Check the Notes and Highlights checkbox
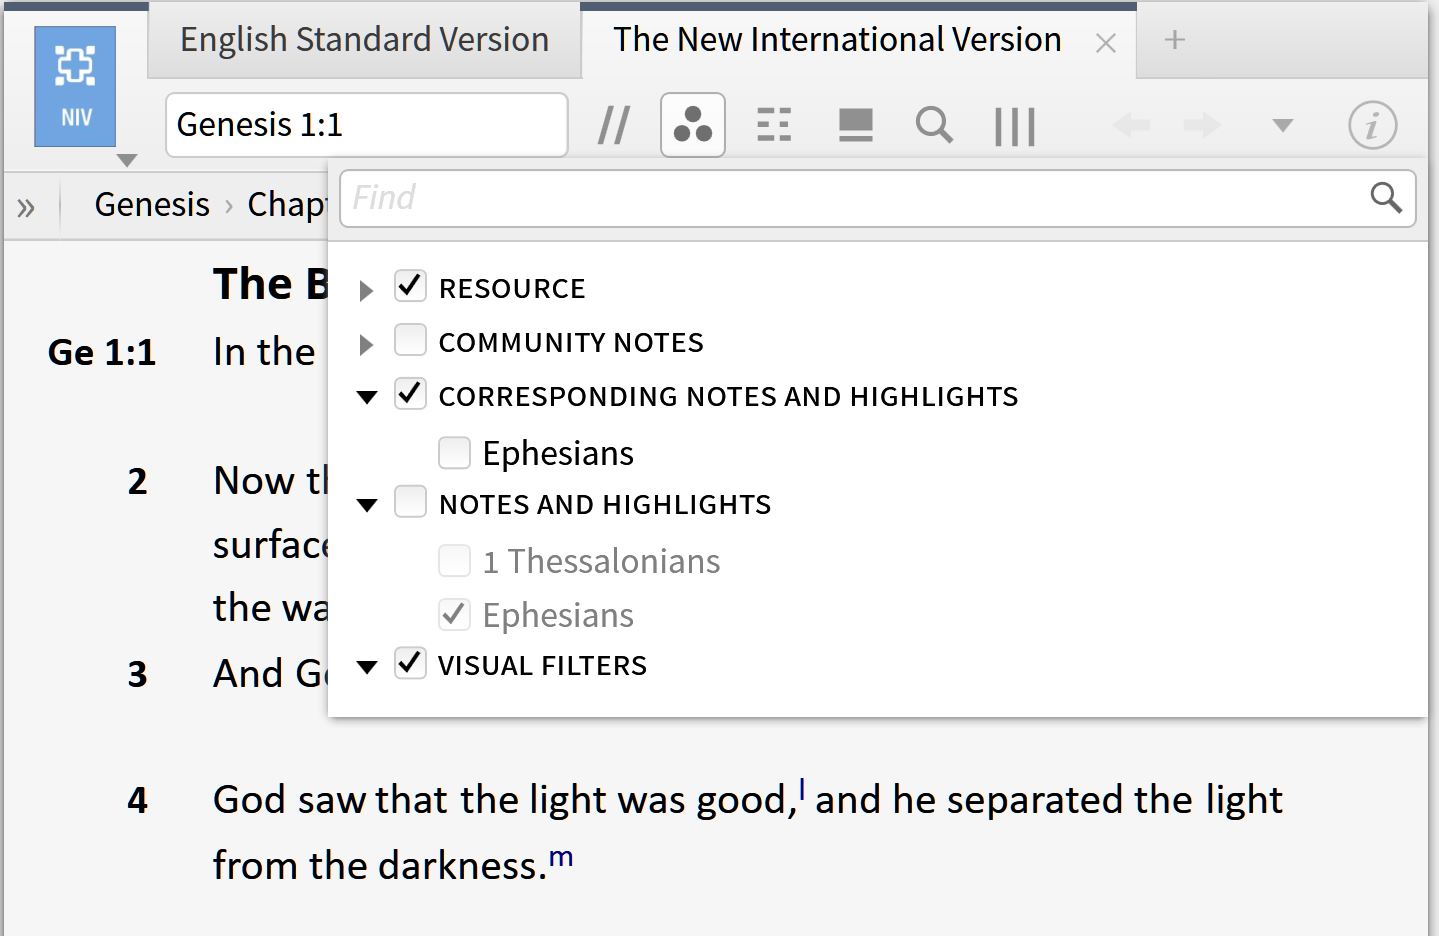This screenshot has width=1439, height=936. coord(410,501)
